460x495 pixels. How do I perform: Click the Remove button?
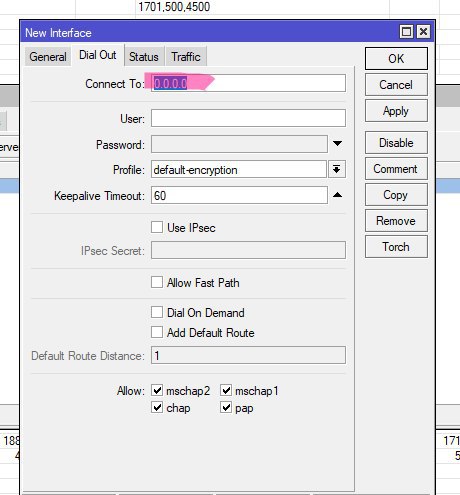tap(396, 221)
